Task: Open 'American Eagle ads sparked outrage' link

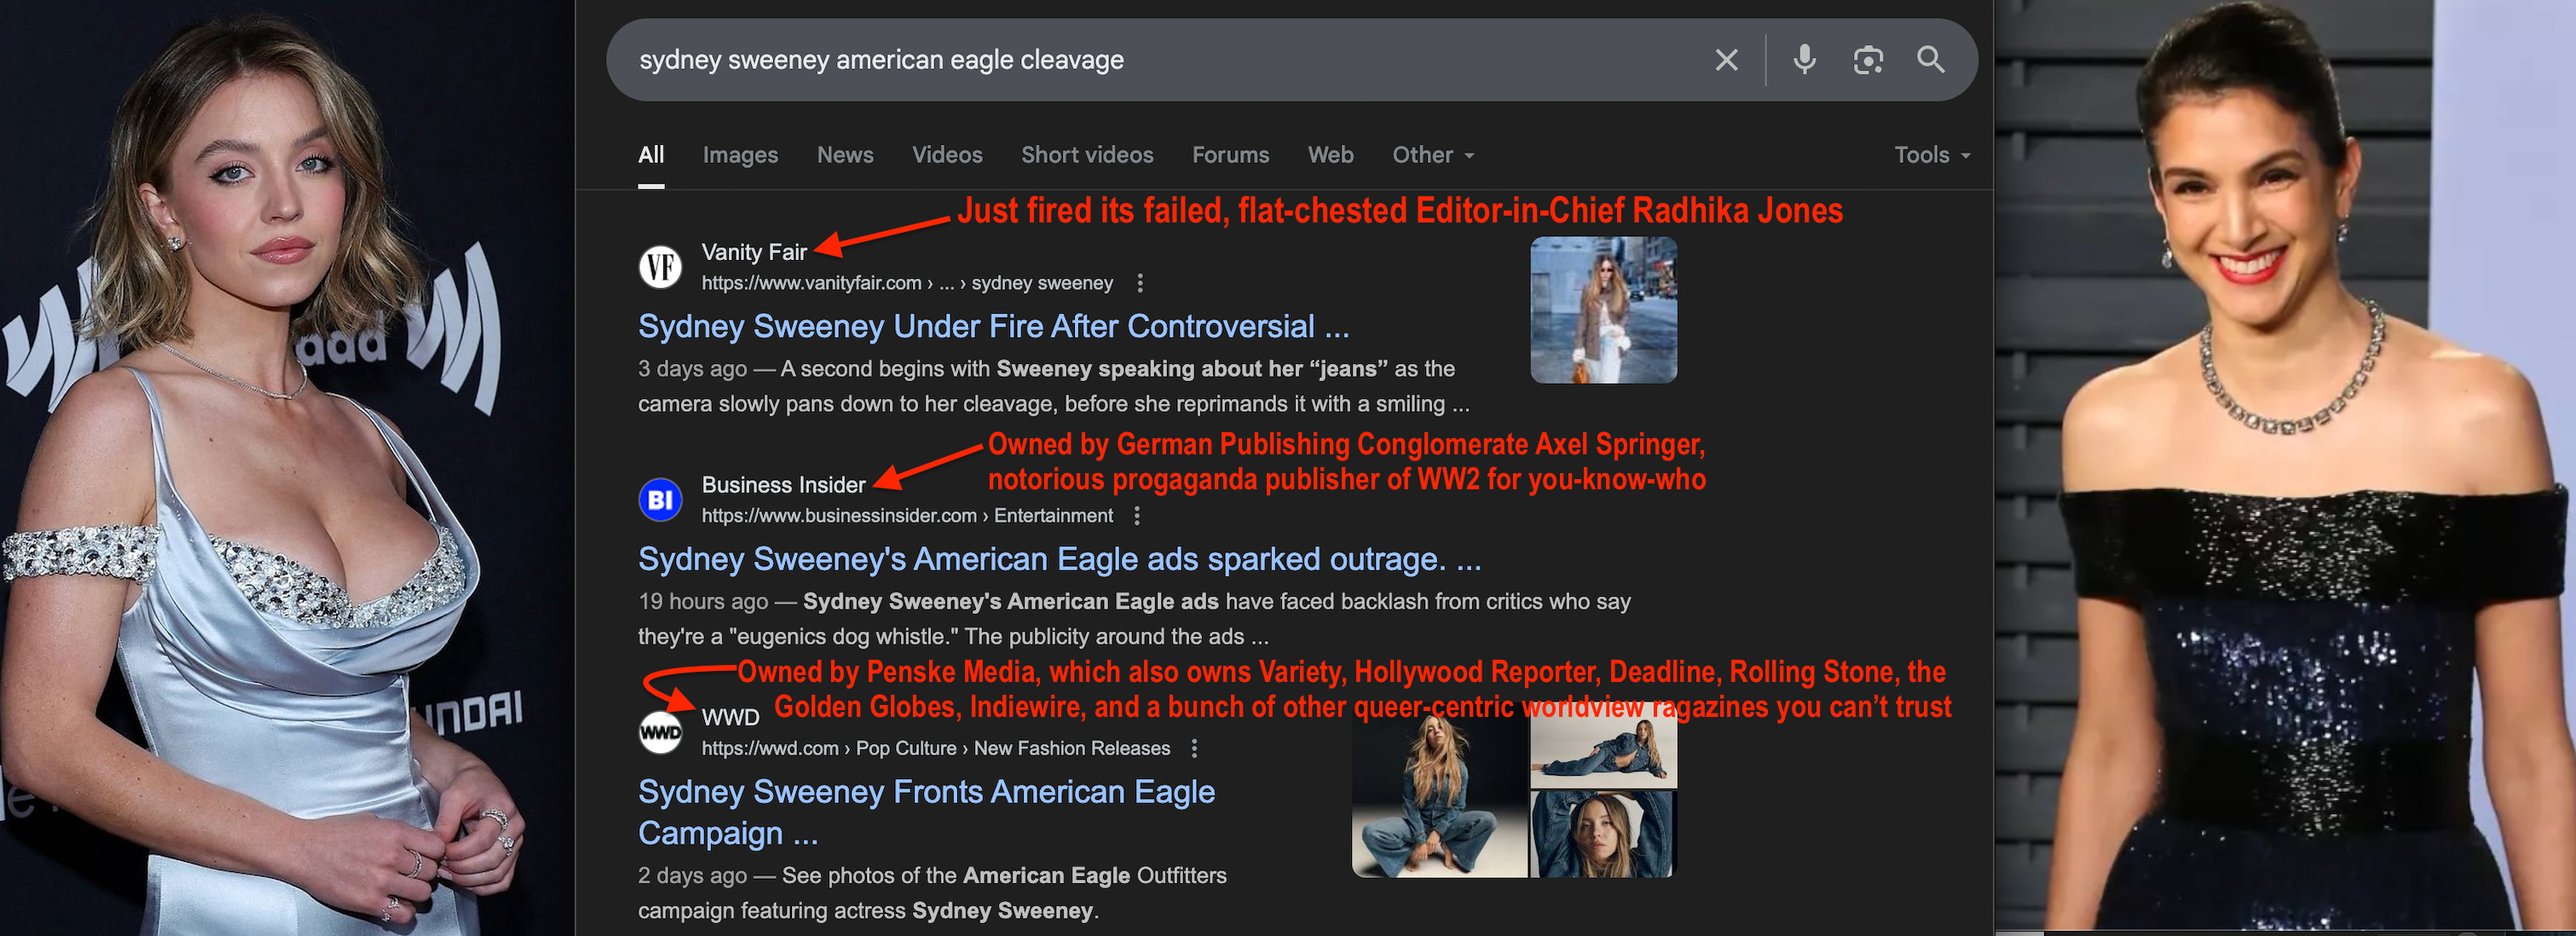Action: pos(1059,559)
